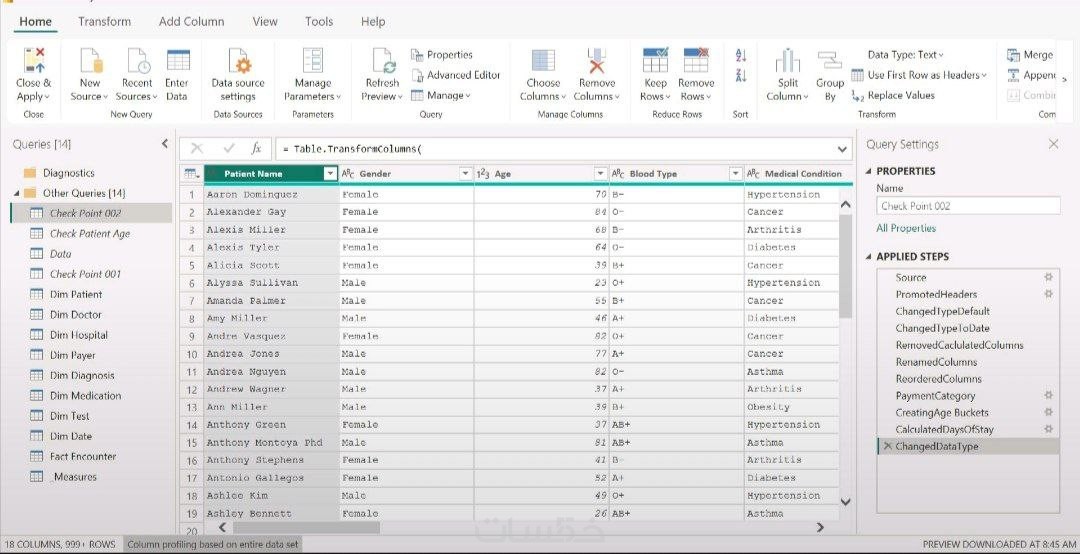Click the formula bar fx icon
1080x554 pixels.
pos(256,148)
